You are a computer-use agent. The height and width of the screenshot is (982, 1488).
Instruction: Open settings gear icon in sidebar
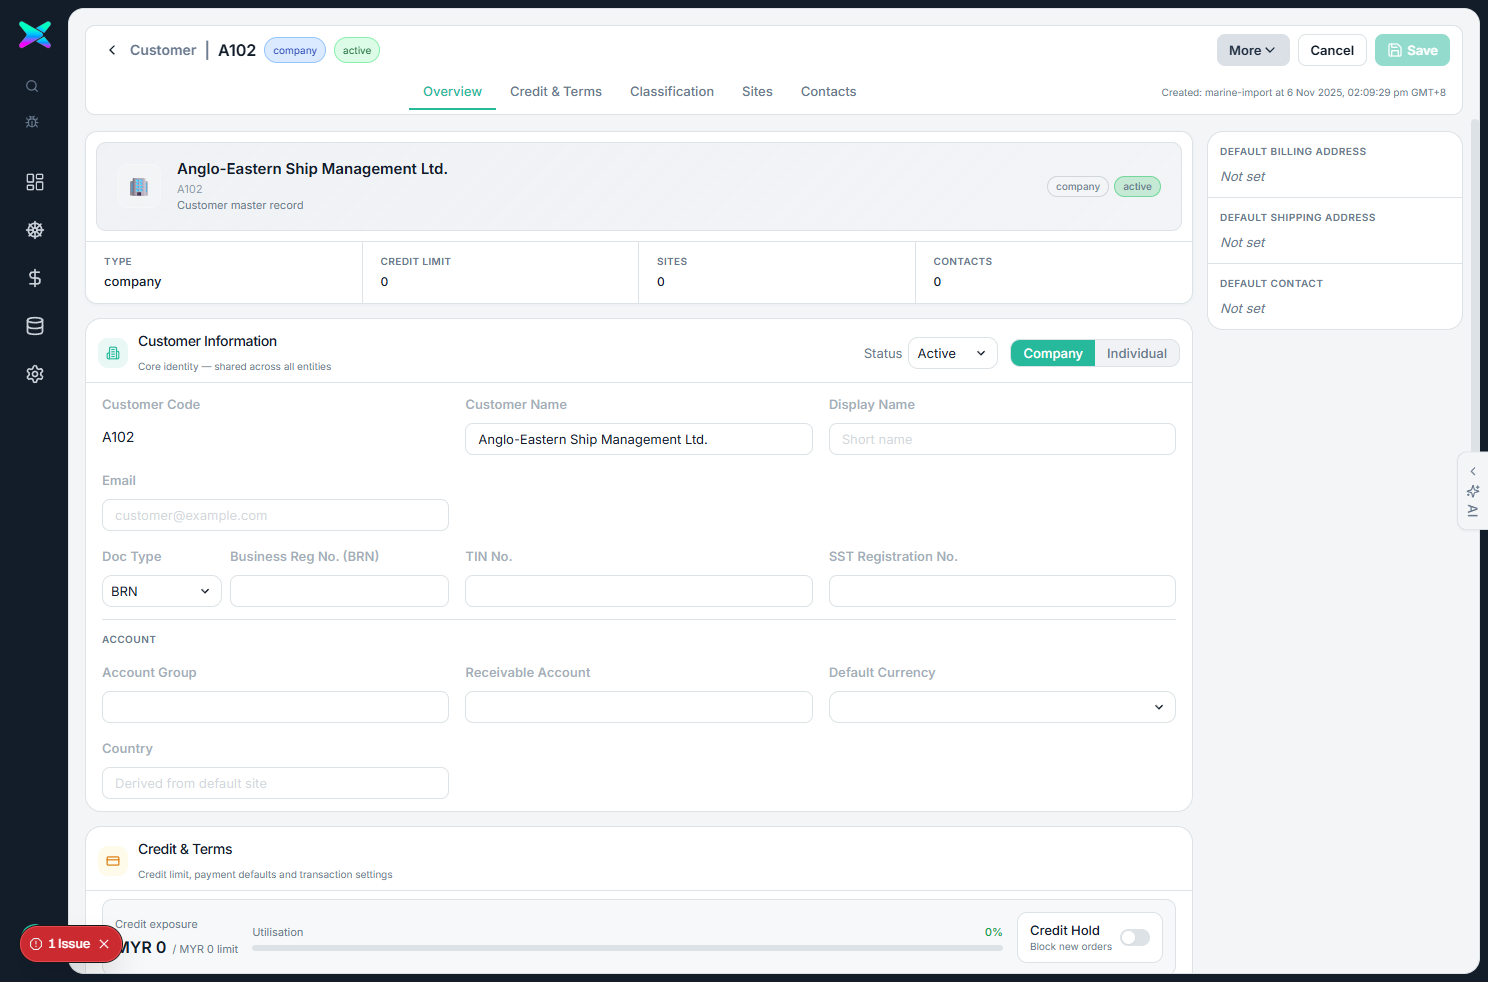(35, 374)
